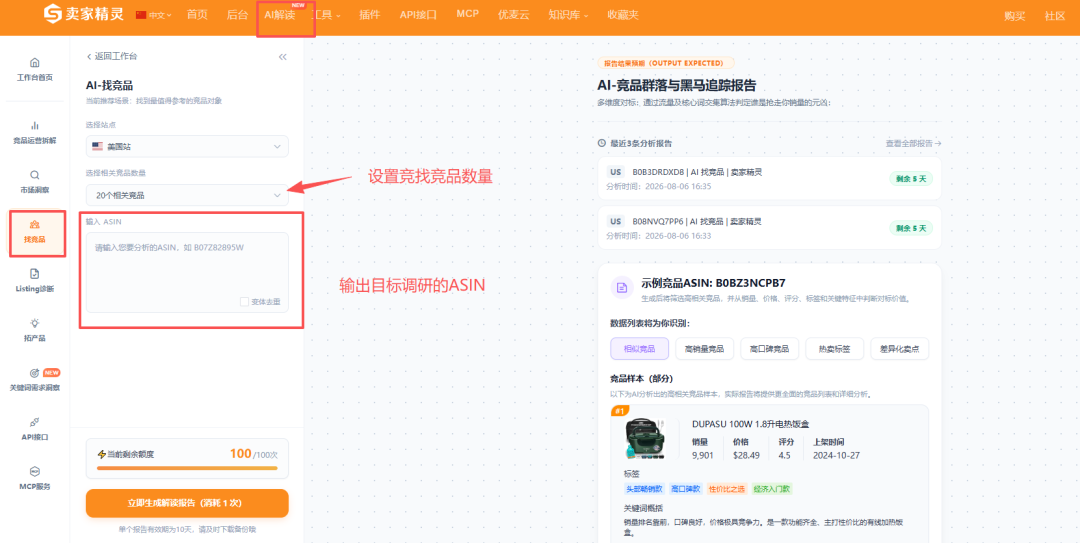
Task: Click 立即生成解读报告 button
Action: coord(187,503)
